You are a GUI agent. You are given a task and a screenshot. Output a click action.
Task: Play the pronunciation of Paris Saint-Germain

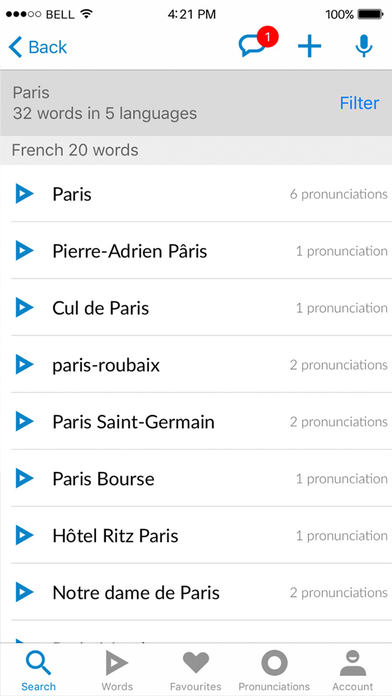pos(24,421)
